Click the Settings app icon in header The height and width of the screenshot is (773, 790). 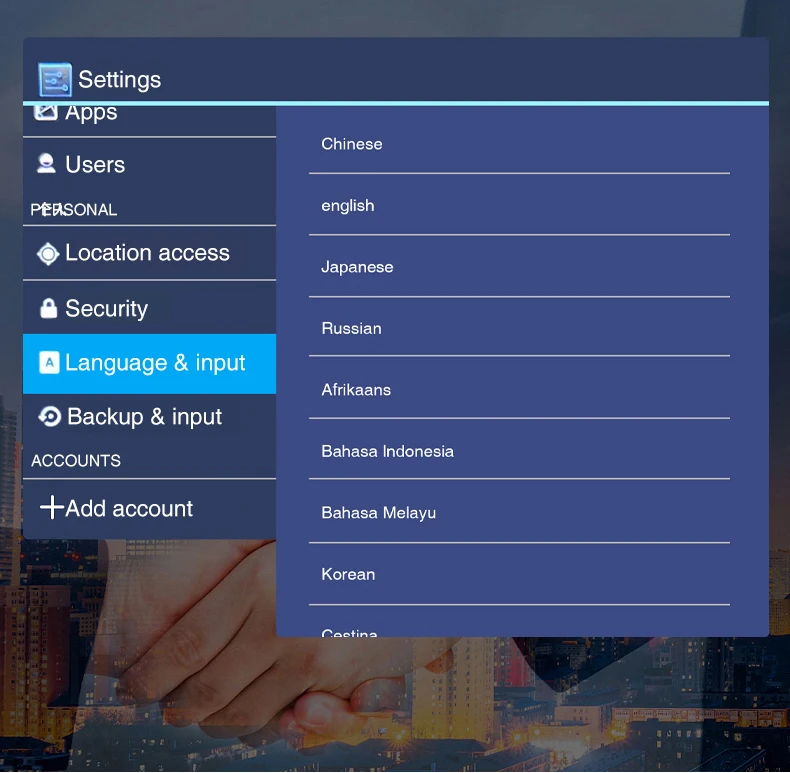55,80
